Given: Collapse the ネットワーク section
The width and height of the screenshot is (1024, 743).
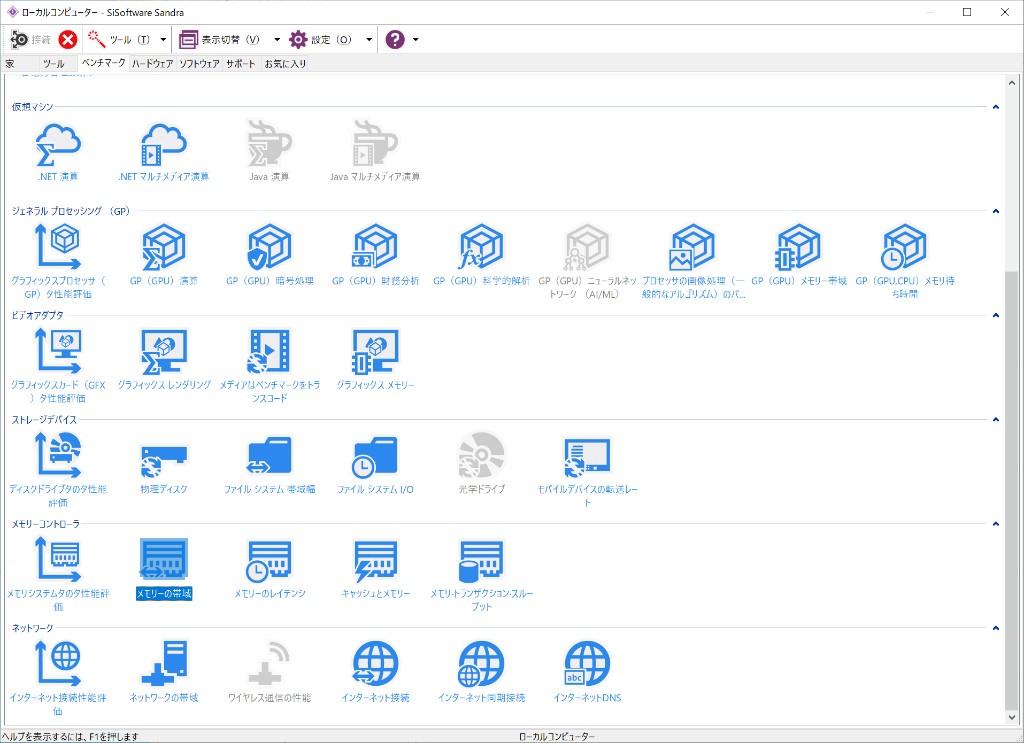Looking at the screenshot, I should (x=996, y=628).
